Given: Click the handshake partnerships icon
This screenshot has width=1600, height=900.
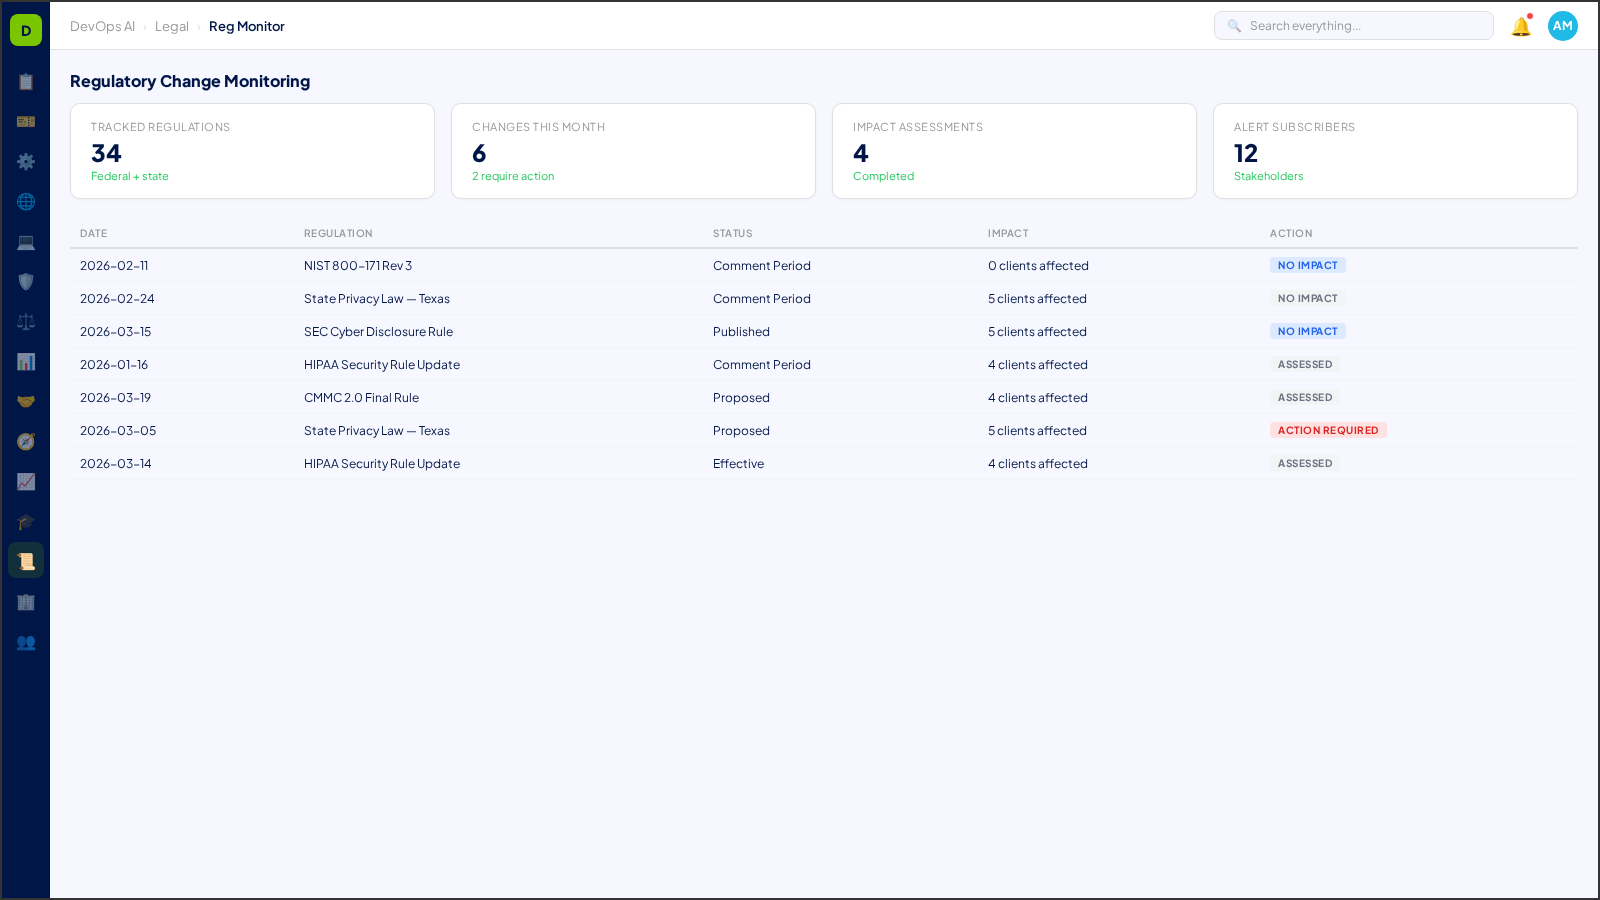Looking at the screenshot, I should 26,401.
